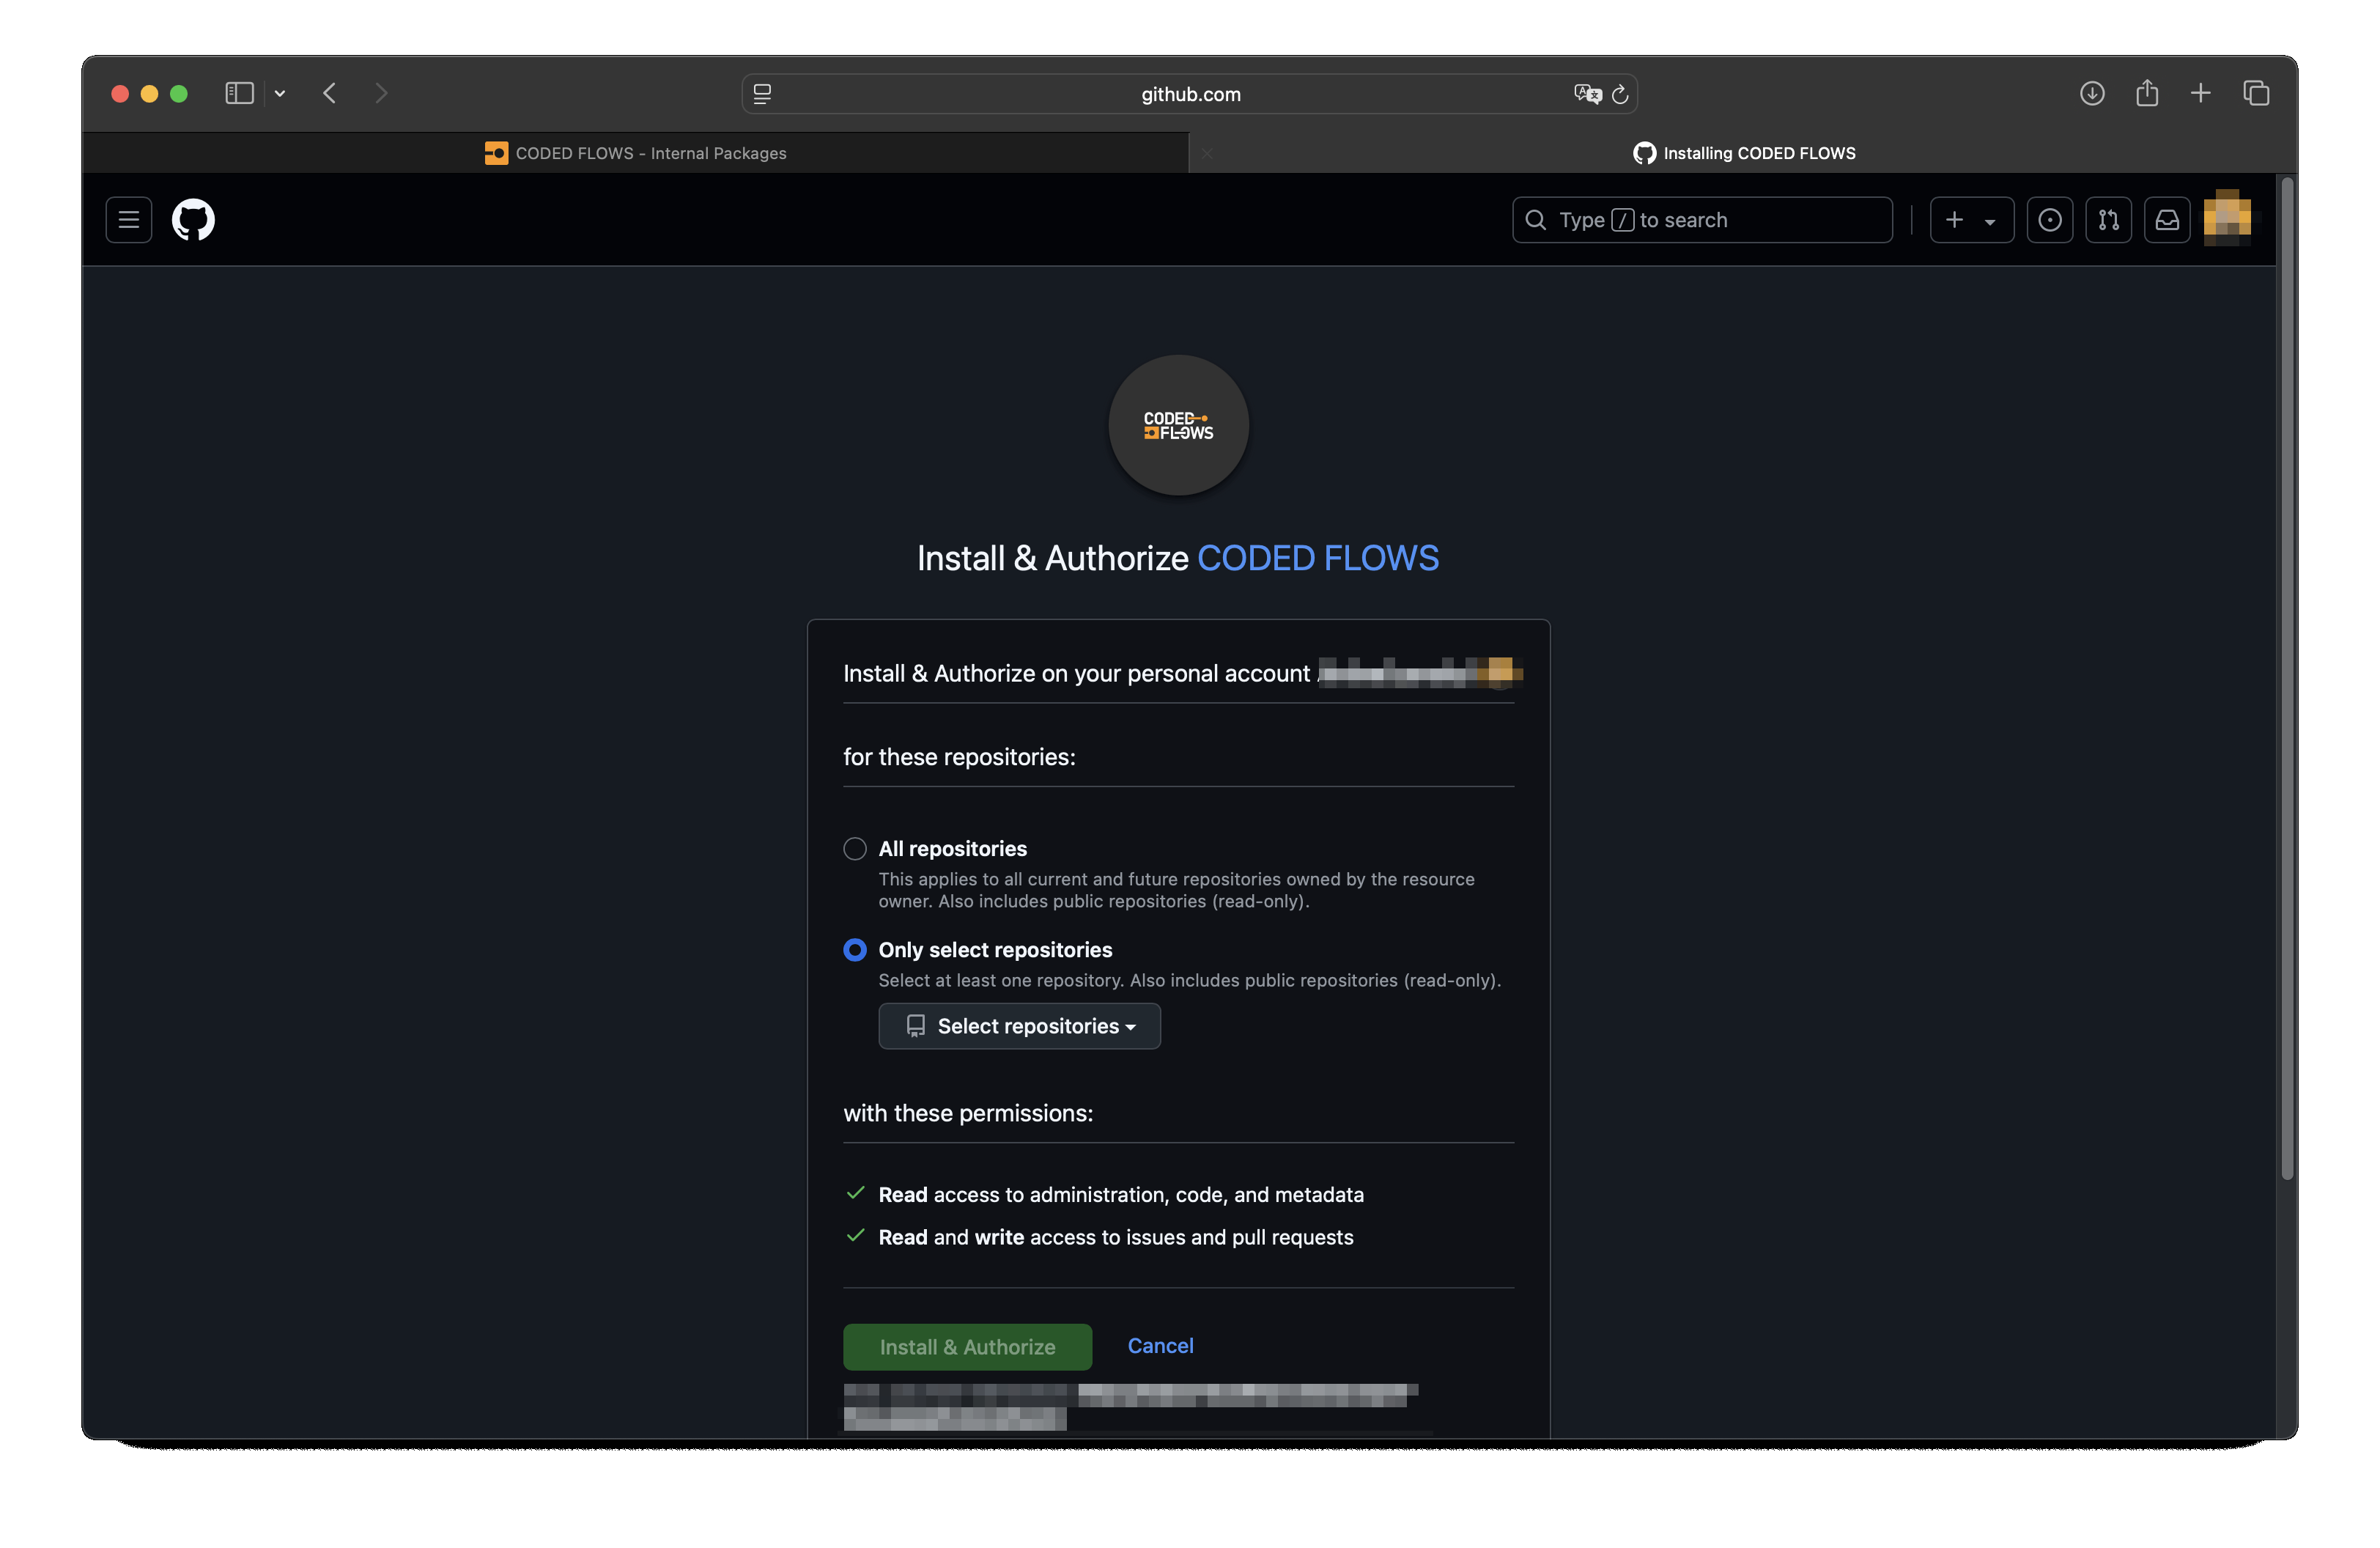Expand Select repositories dropdown
Screen dimensions: 2380x1548
[1019, 1026]
